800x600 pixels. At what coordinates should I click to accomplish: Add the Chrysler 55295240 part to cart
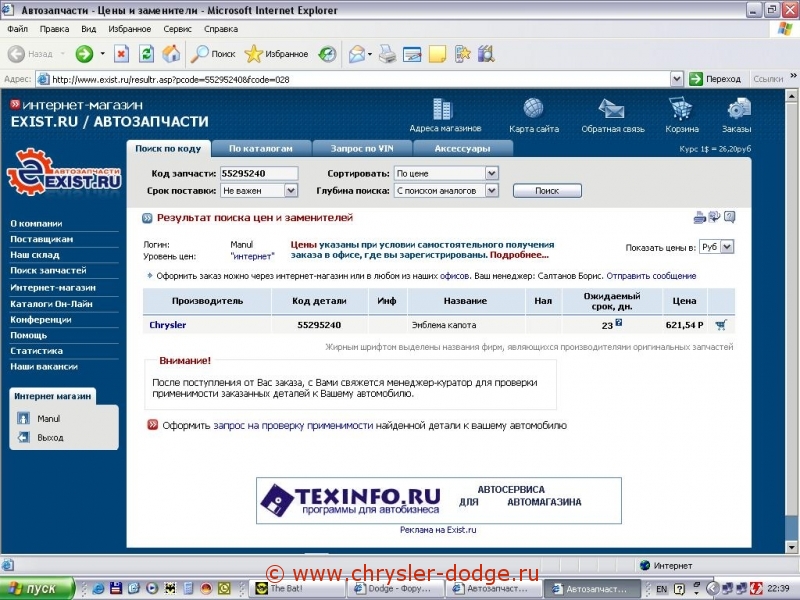pos(721,325)
